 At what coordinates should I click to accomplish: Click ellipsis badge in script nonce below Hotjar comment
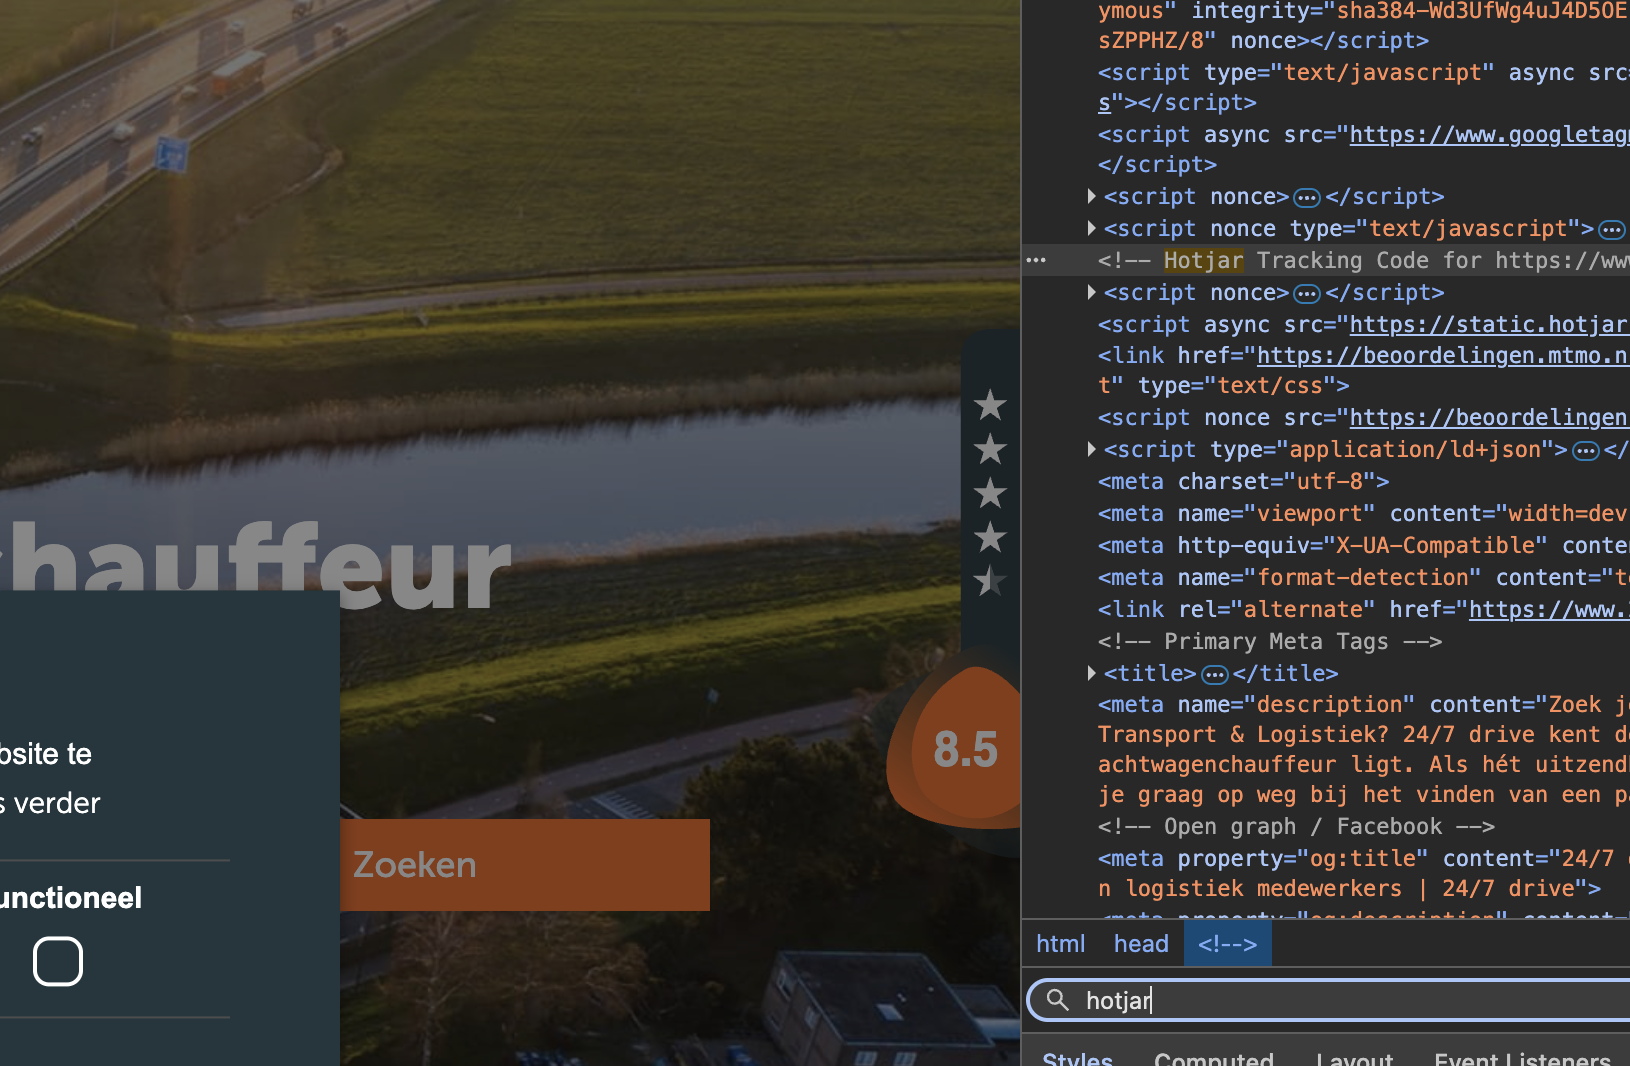click(1306, 294)
